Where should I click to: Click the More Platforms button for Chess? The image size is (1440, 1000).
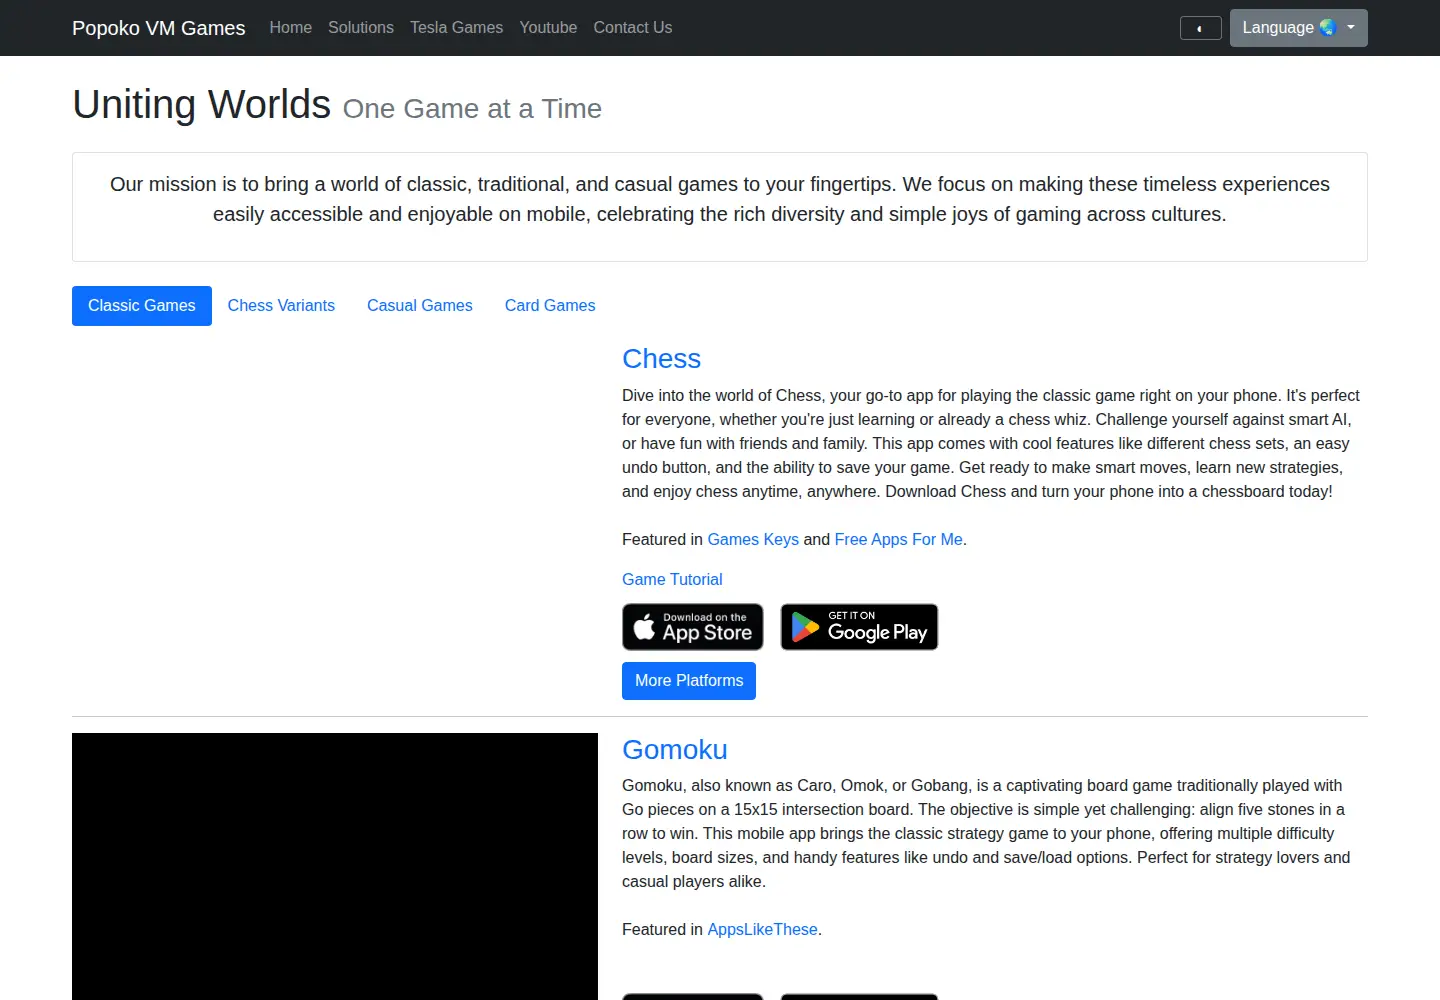point(689,681)
